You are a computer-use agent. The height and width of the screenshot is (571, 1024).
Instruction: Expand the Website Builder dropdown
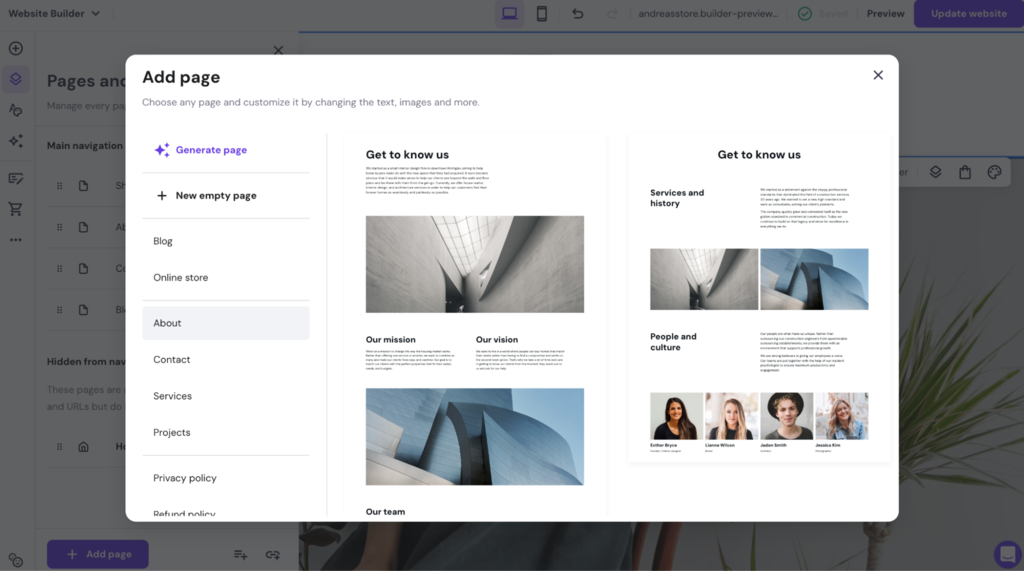[54, 13]
